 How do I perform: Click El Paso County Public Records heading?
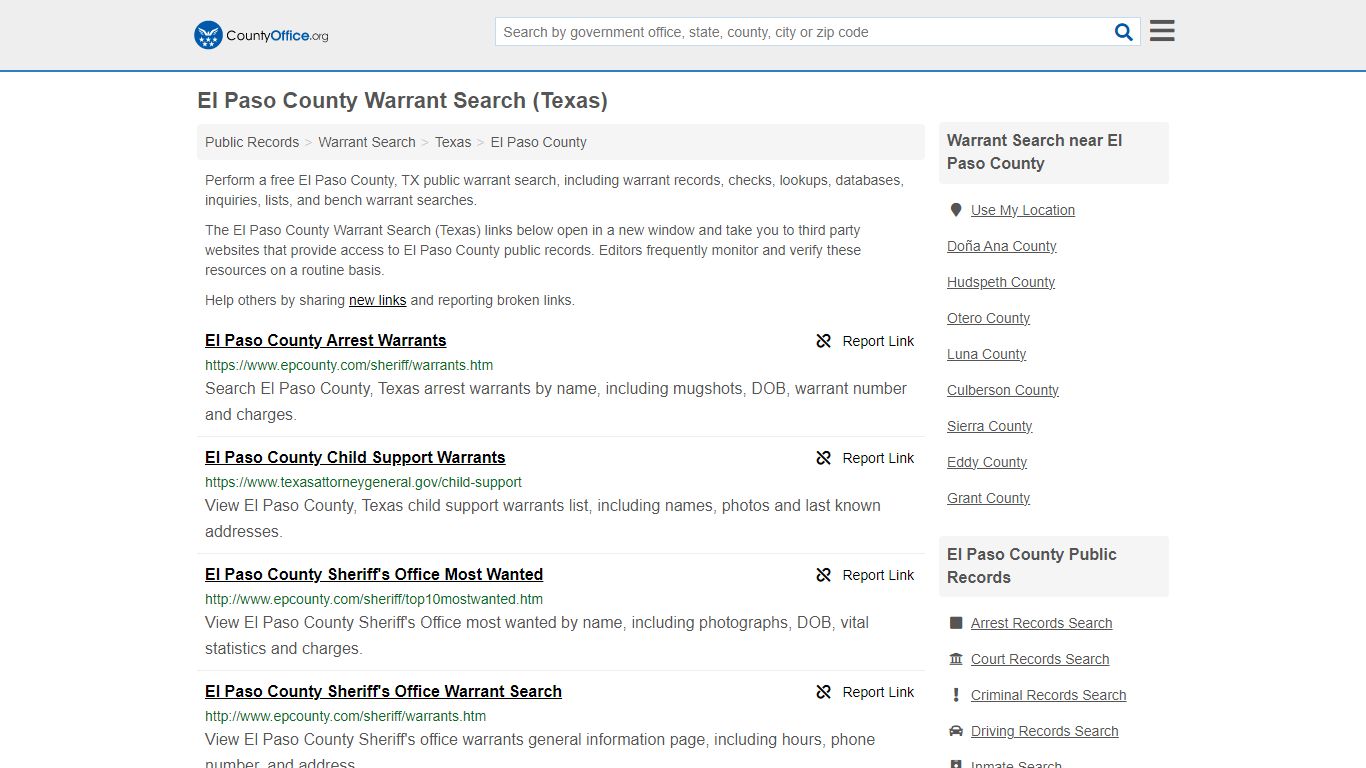tap(1032, 566)
